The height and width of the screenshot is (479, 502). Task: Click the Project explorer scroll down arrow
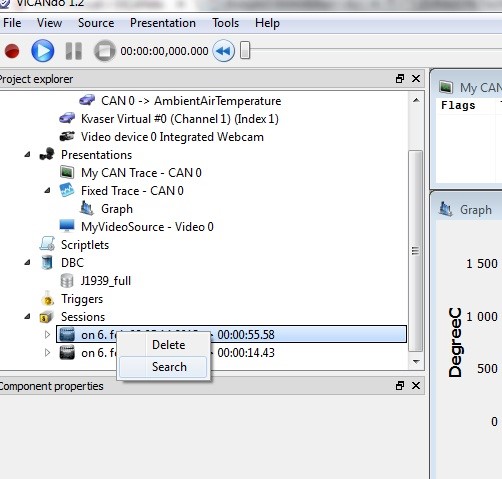pyautogui.click(x=416, y=361)
